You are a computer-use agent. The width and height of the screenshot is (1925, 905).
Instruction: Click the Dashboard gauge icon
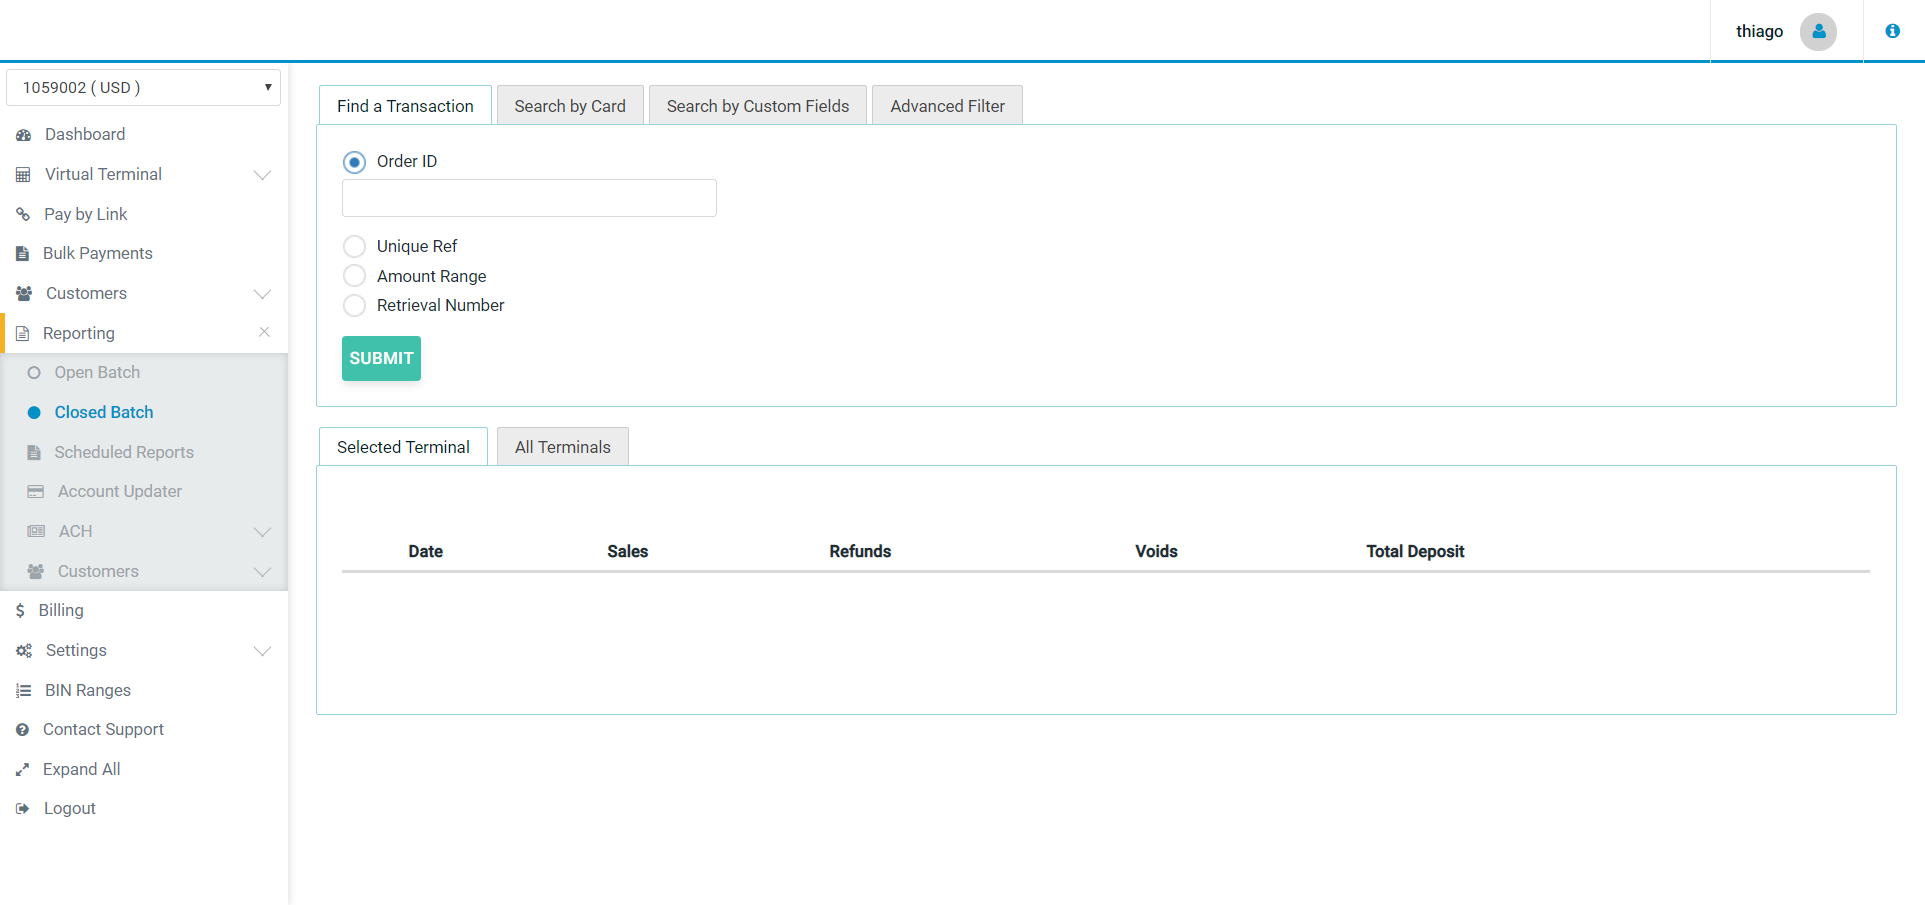point(24,135)
